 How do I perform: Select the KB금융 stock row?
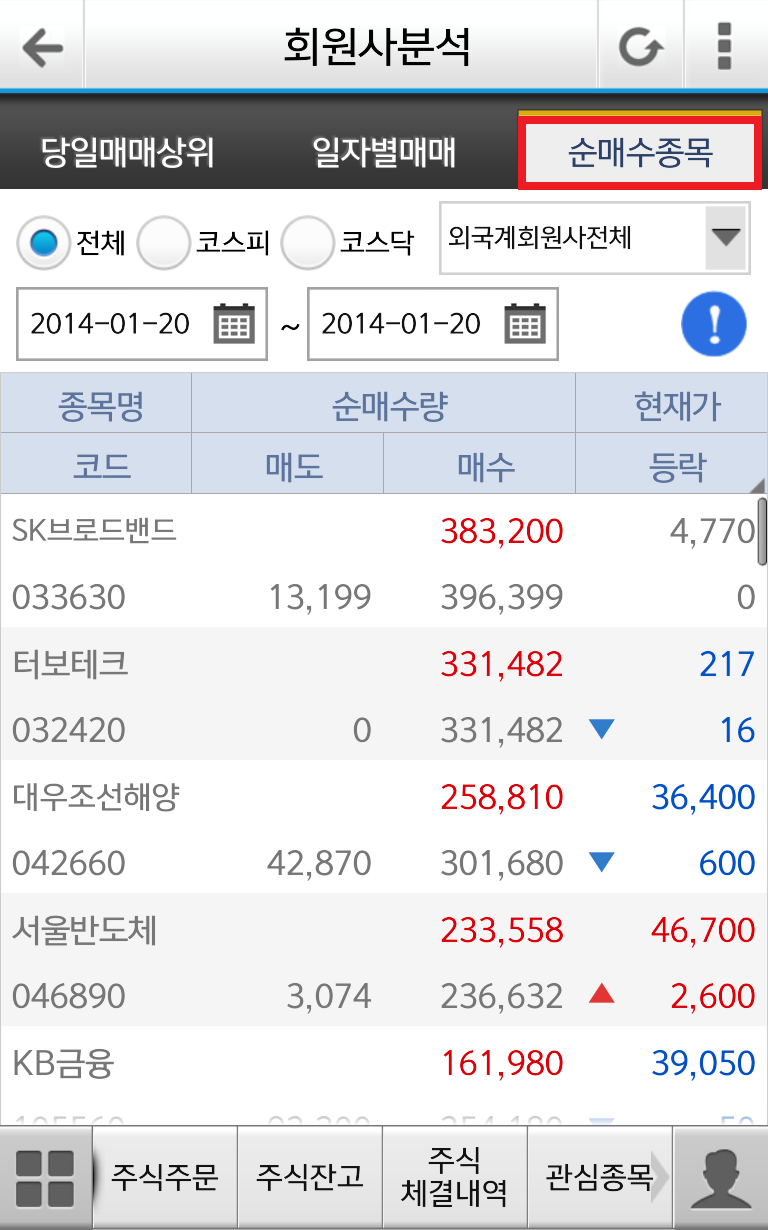(384, 1076)
